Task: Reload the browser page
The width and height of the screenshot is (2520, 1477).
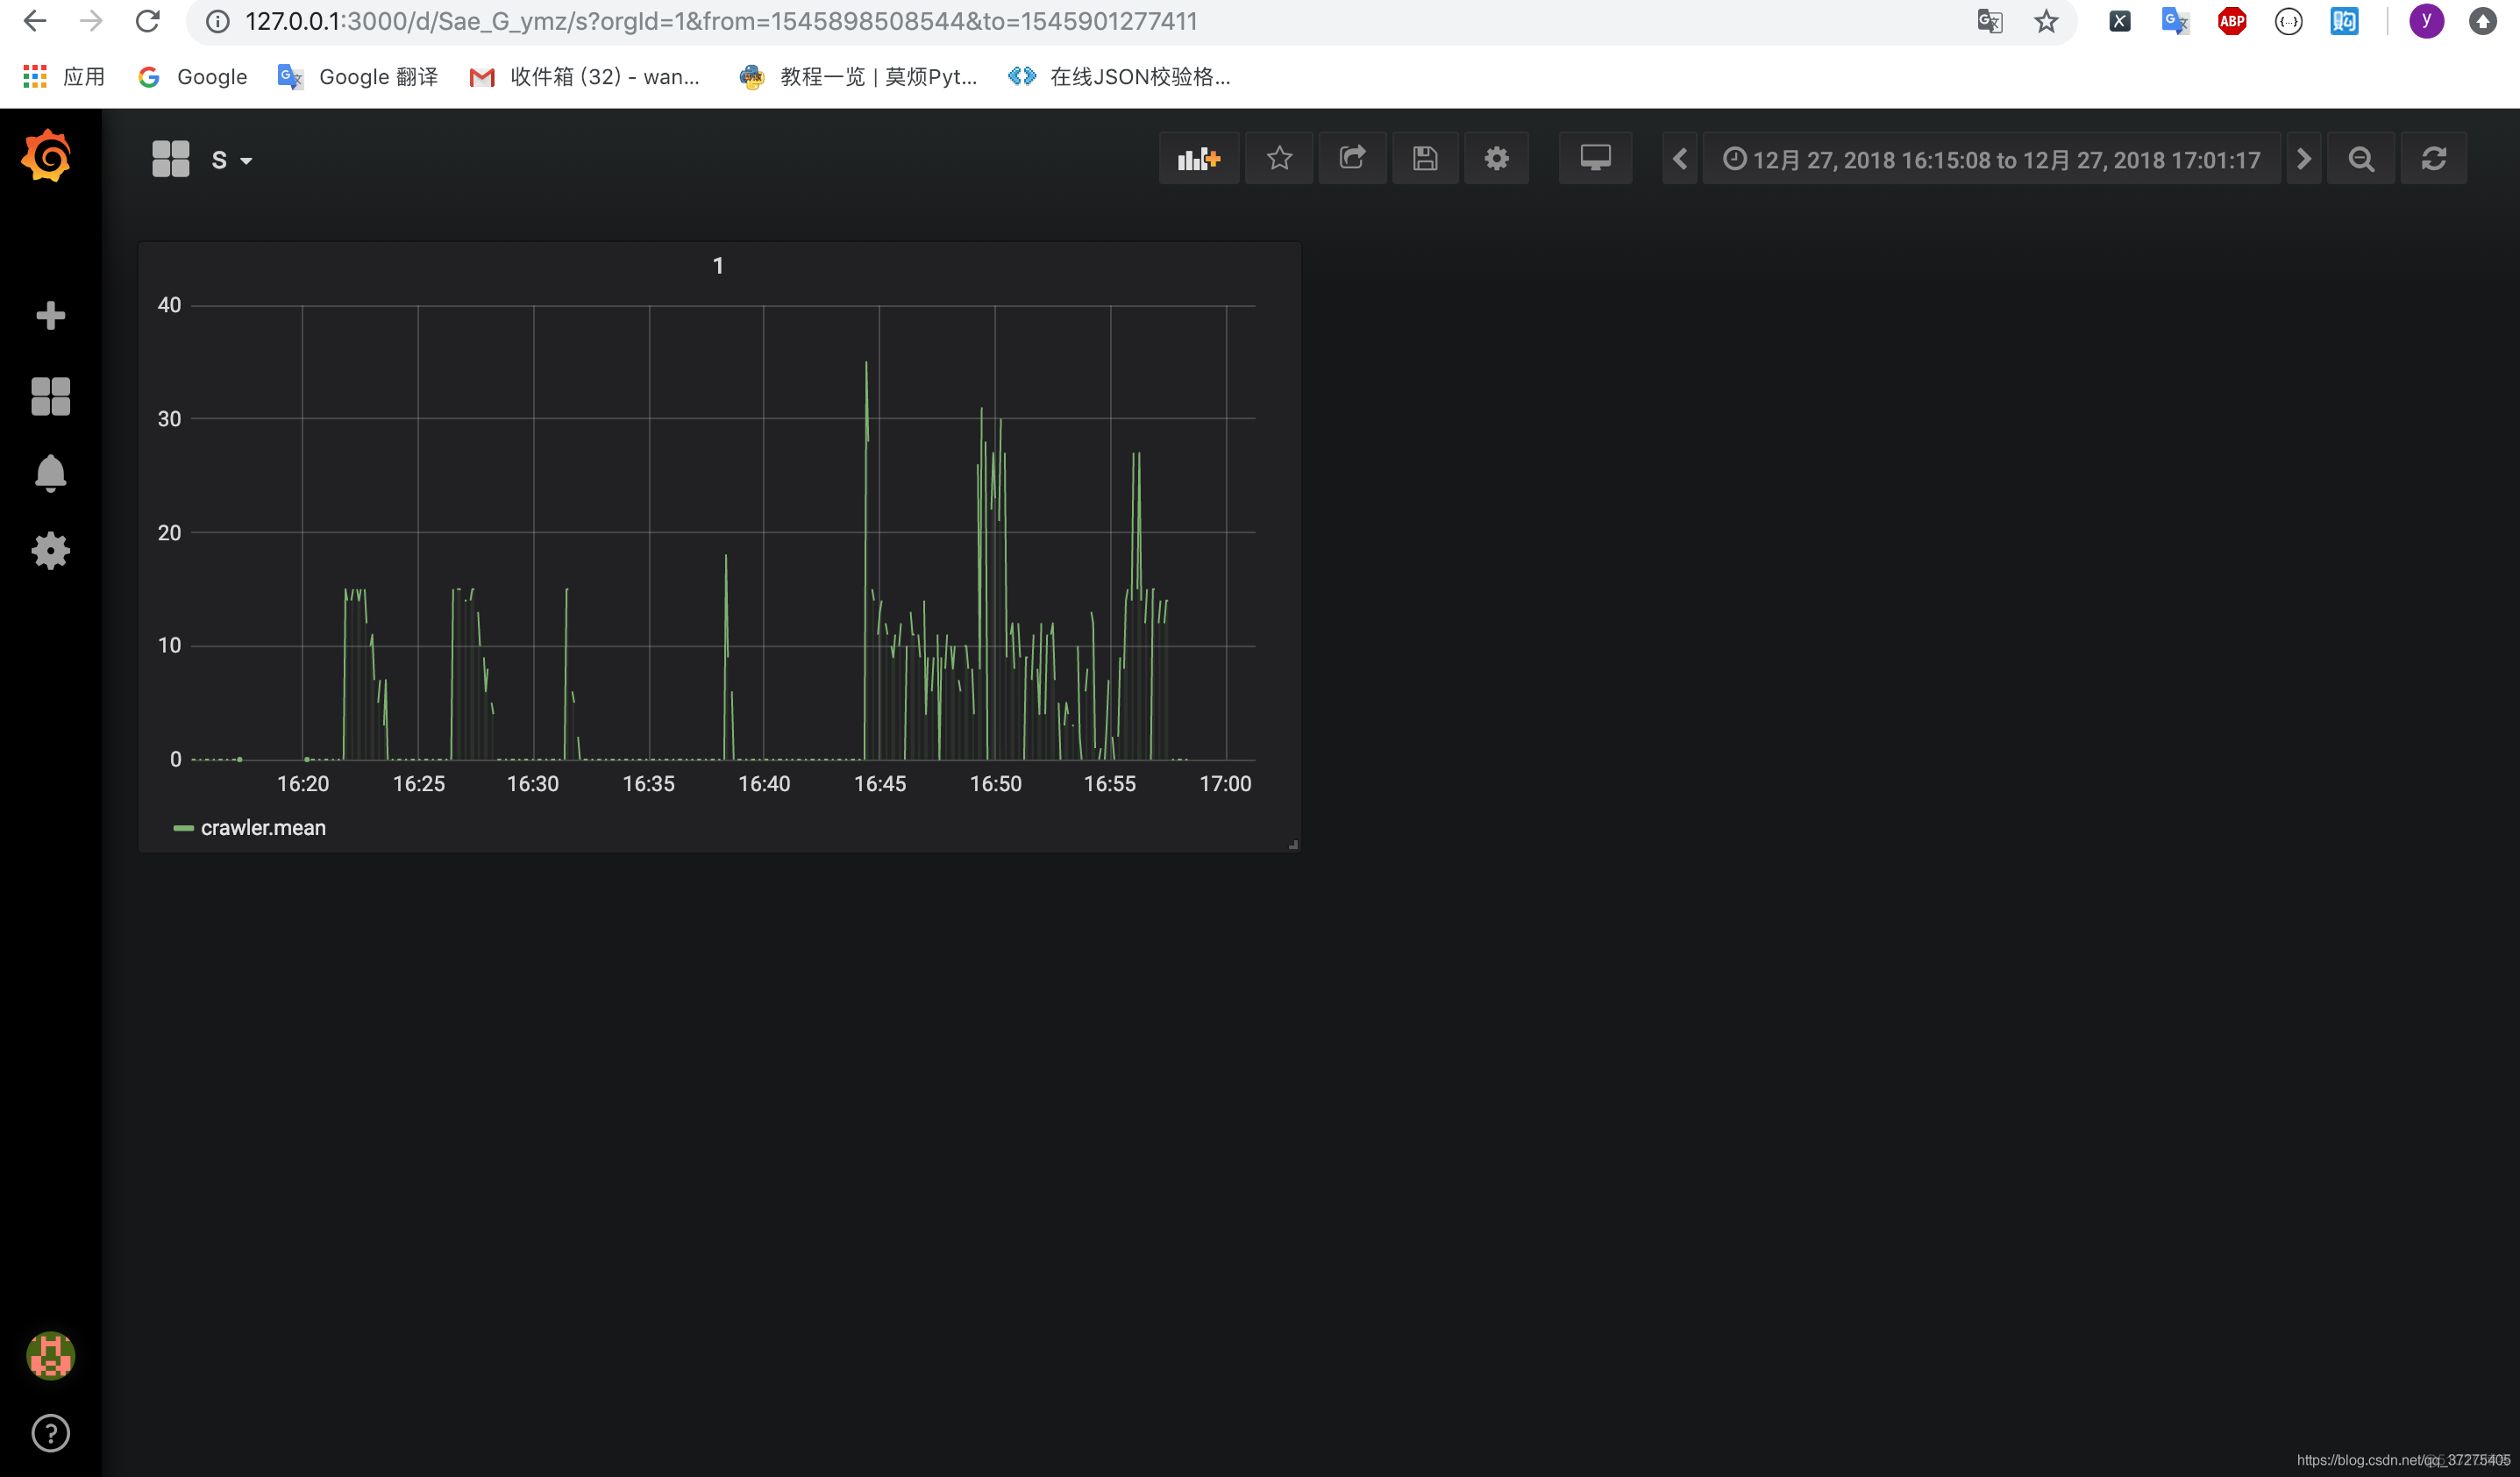Action: [x=148, y=21]
